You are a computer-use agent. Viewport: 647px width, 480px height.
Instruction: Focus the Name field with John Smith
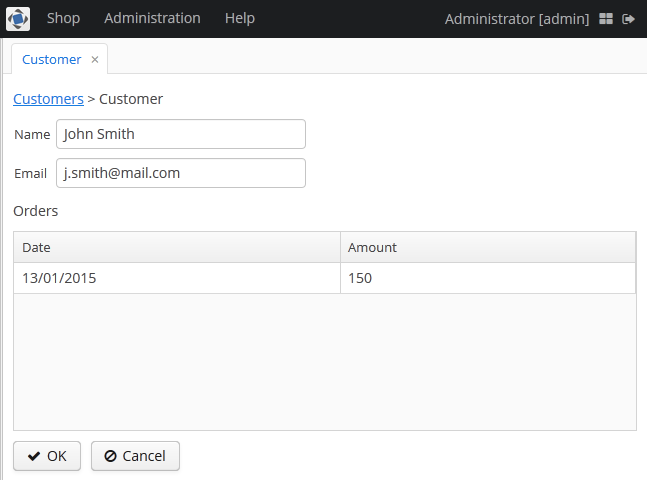[x=180, y=134]
